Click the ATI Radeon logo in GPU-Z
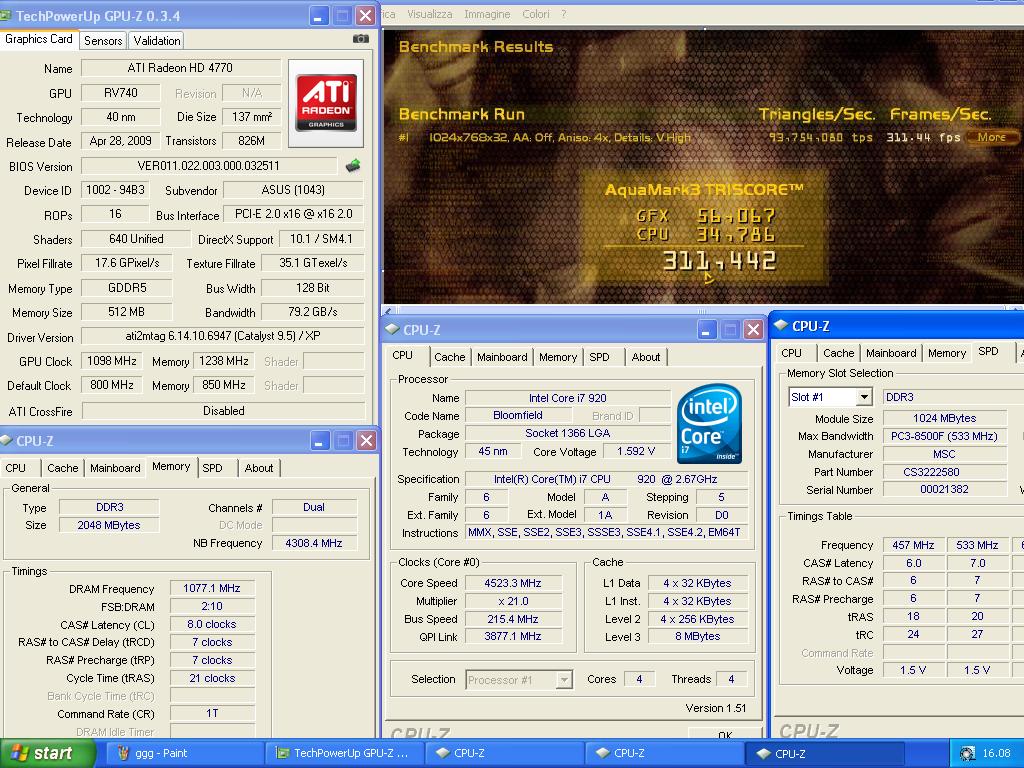This screenshot has width=1024, height=768. pos(326,103)
